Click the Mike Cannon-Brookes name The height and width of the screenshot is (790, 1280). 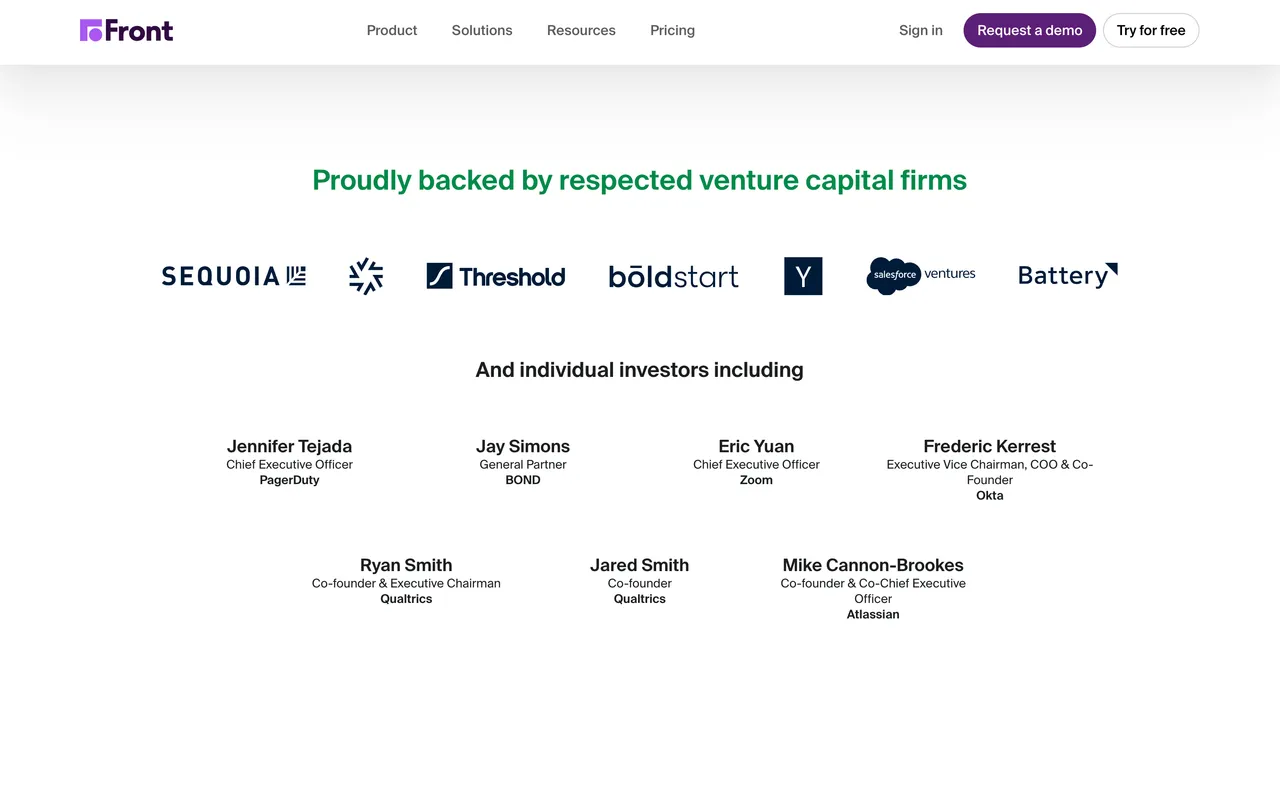[873, 565]
